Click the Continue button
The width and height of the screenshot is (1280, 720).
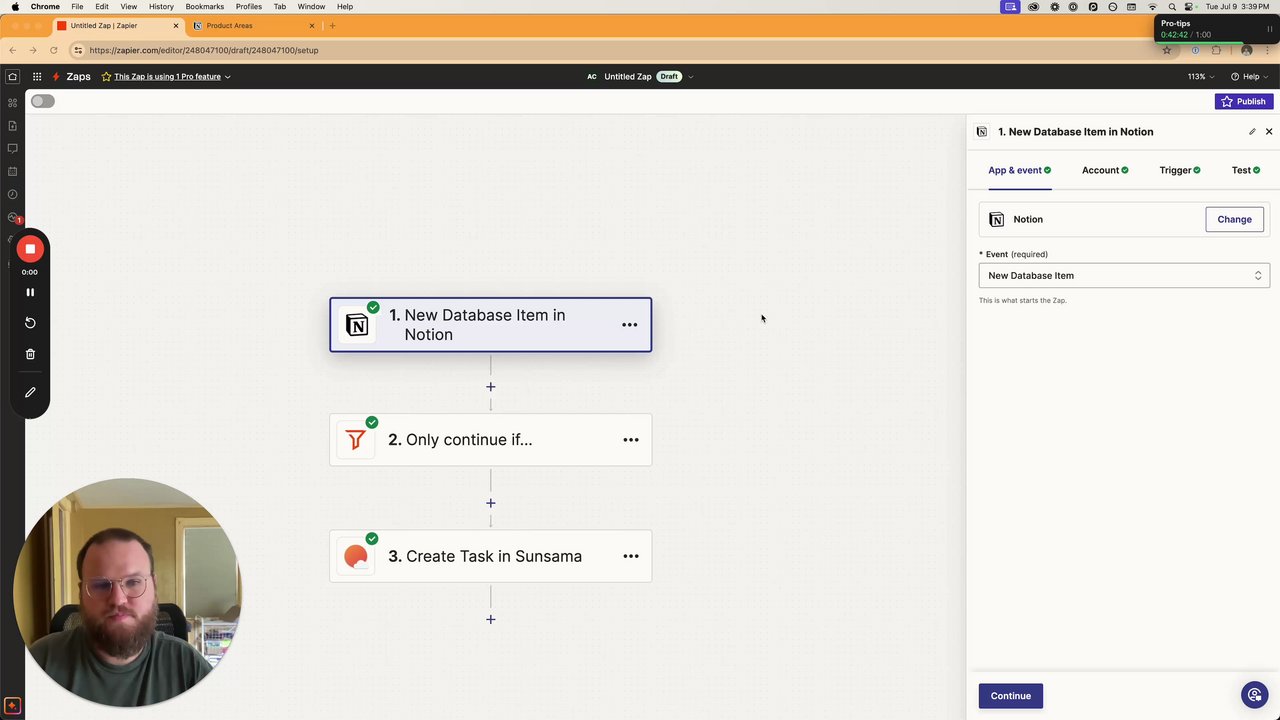[1010, 696]
